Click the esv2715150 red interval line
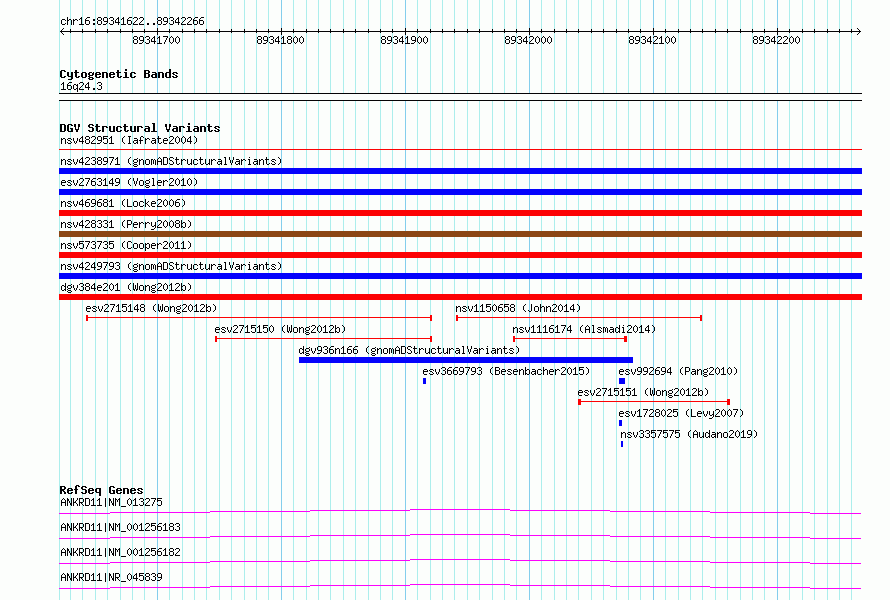The image size is (890, 600). pyautogui.click(x=324, y=339)
